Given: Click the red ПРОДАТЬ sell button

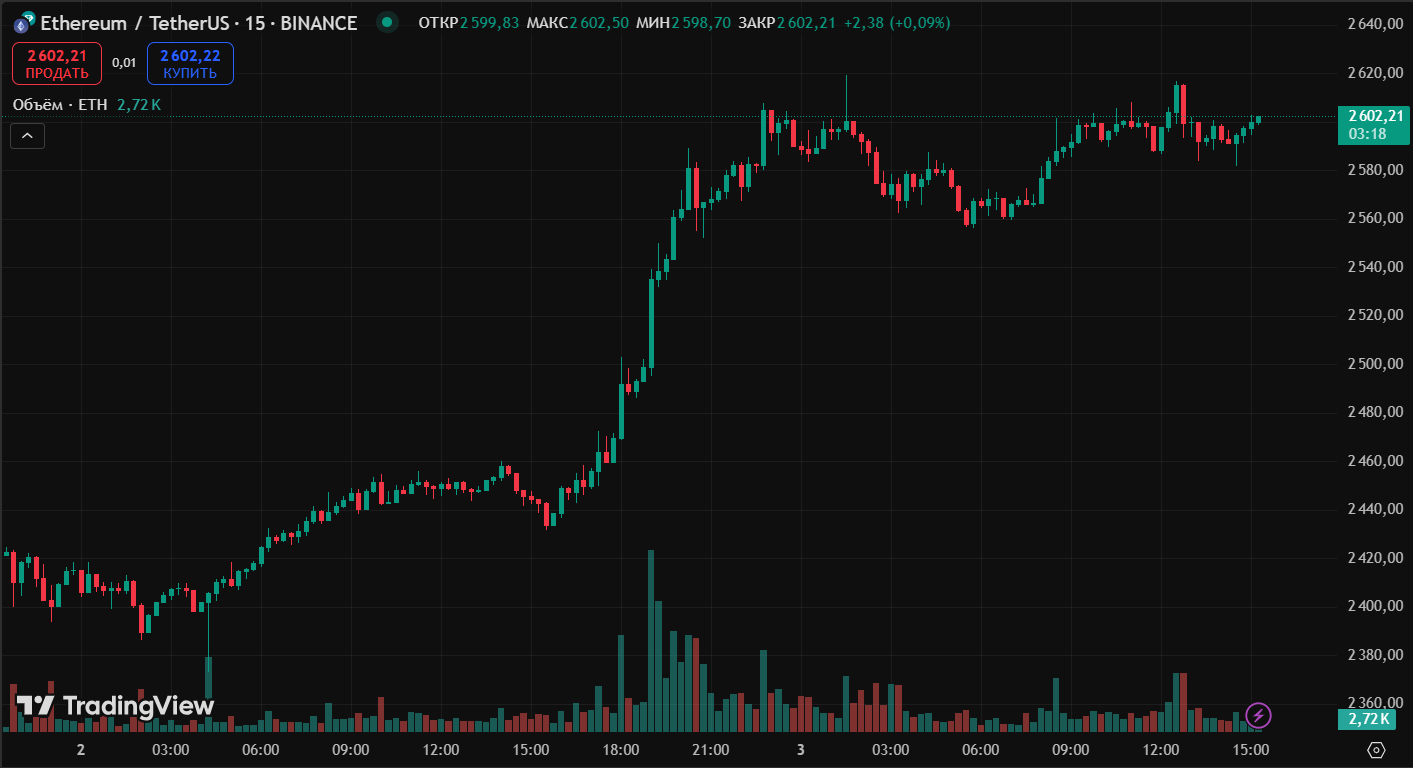Looking at the screenshot, I should click(57, 63).
